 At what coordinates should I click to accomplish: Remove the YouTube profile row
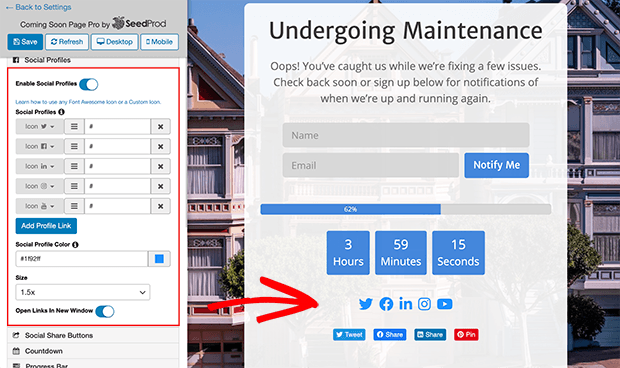pos(161,206)
